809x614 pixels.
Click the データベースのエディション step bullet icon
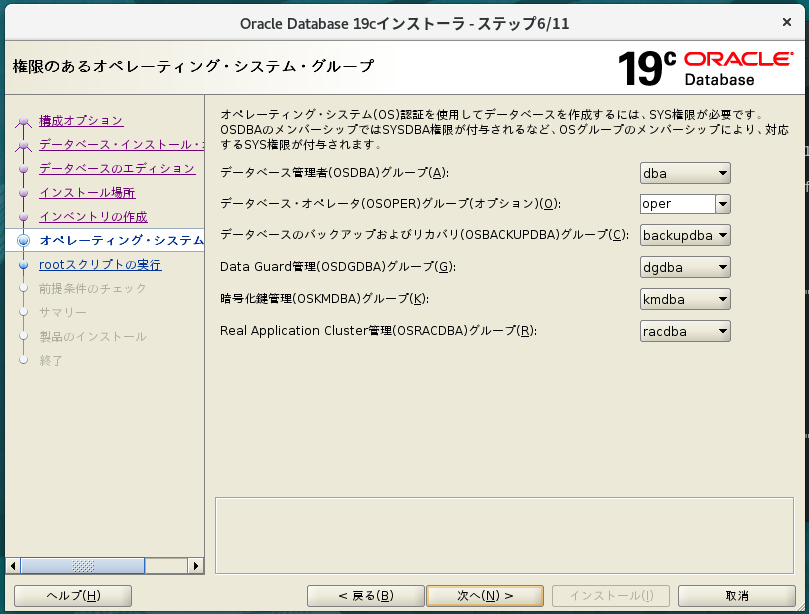point(23,169)
